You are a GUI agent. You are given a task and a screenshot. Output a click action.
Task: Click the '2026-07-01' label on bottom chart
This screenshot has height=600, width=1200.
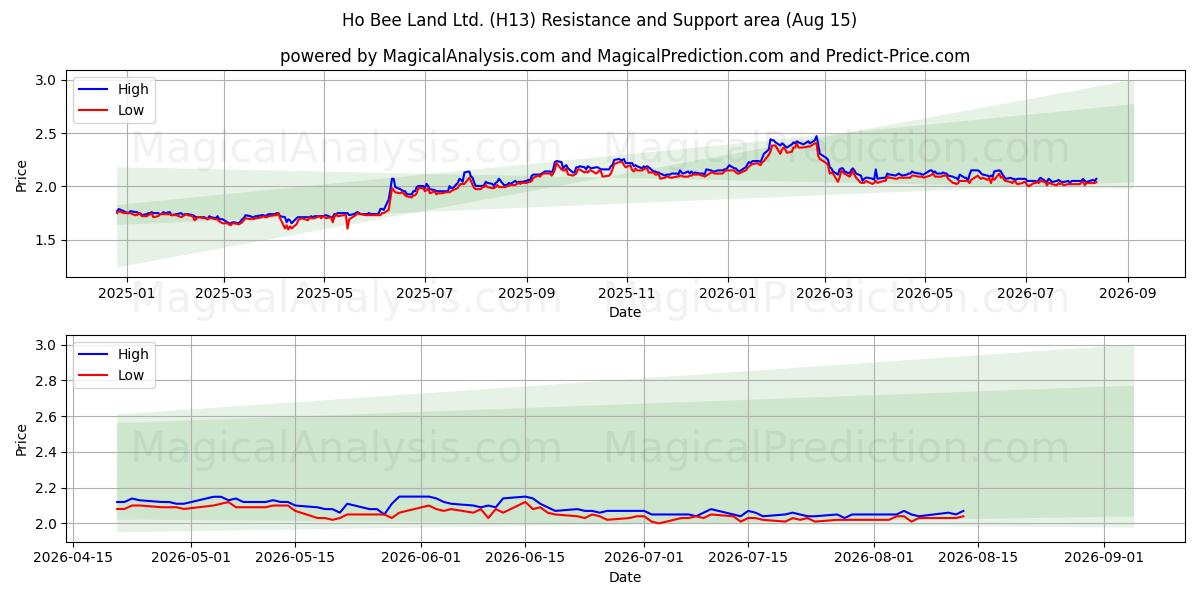click(x=643, y=558)
